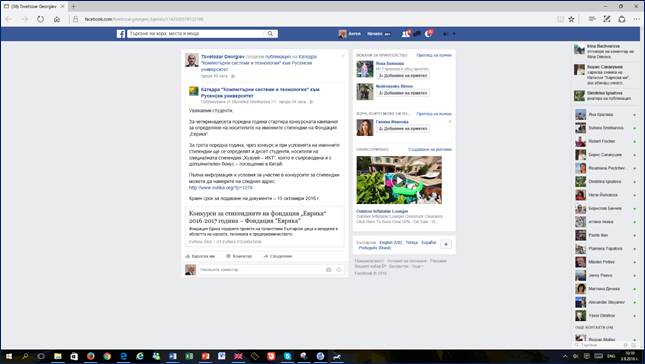
Task: Open the Share icon in Edge toolbar
Action: click(622, 19)
